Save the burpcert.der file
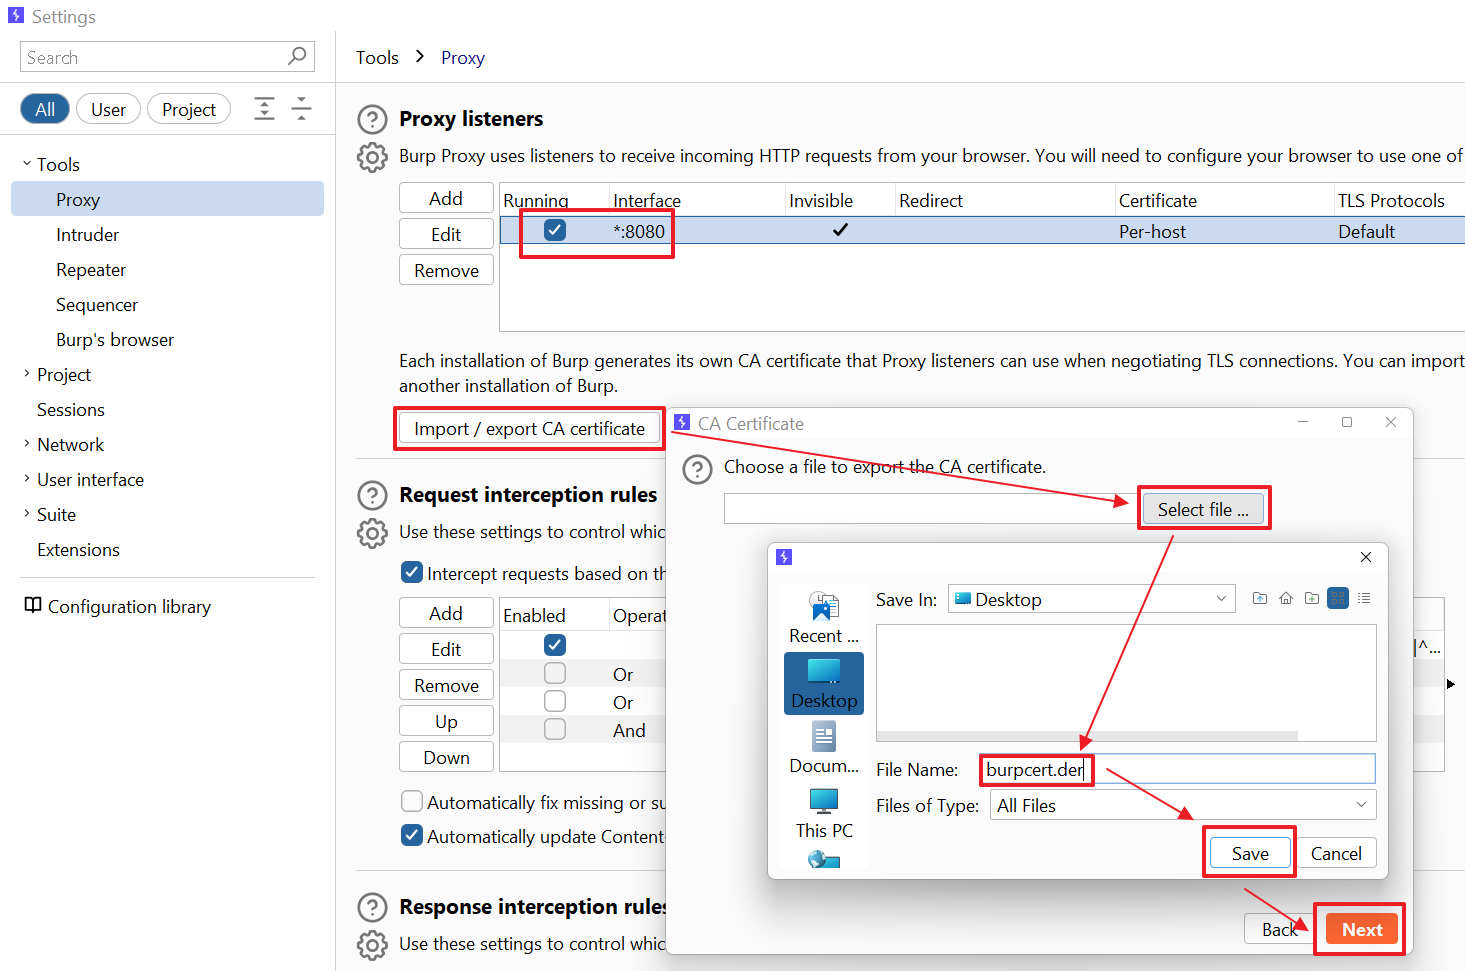Viewport: 1465px width, 971px height. click(1250, 853)
